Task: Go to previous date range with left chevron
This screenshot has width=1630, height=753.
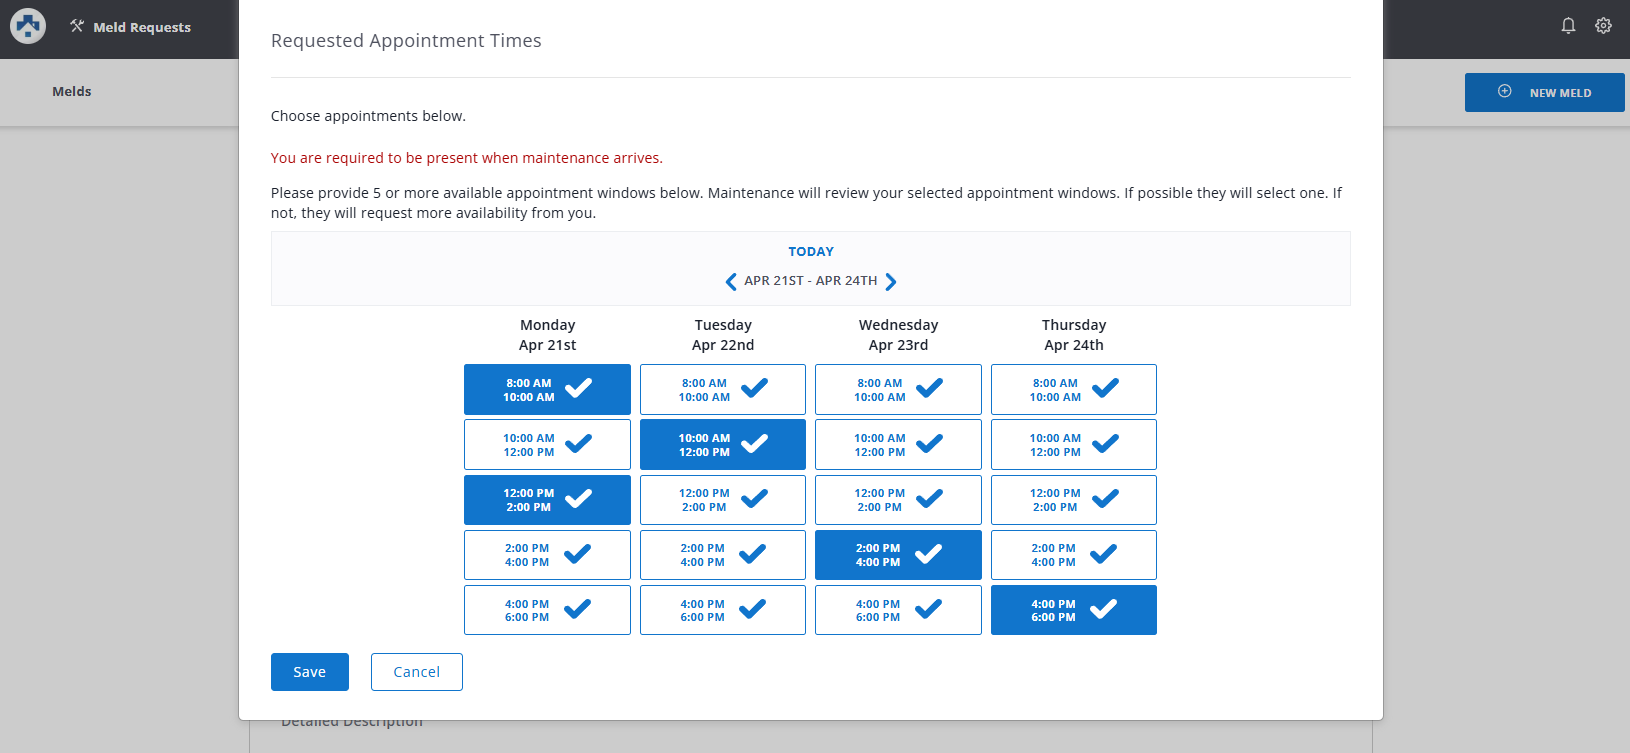Action: point(731,282)
